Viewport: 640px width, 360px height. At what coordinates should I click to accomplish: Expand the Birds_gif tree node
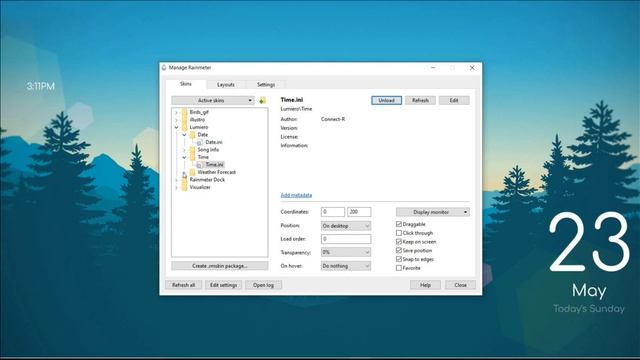pos(176,112)
